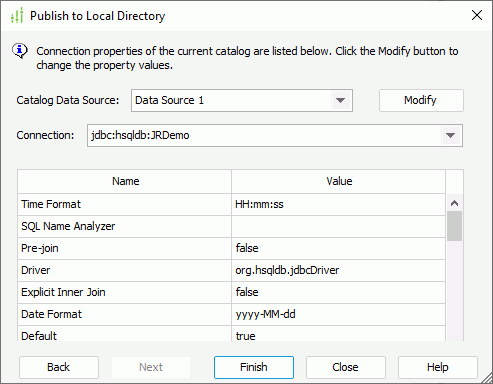Click the Help button

coord(438,367)
